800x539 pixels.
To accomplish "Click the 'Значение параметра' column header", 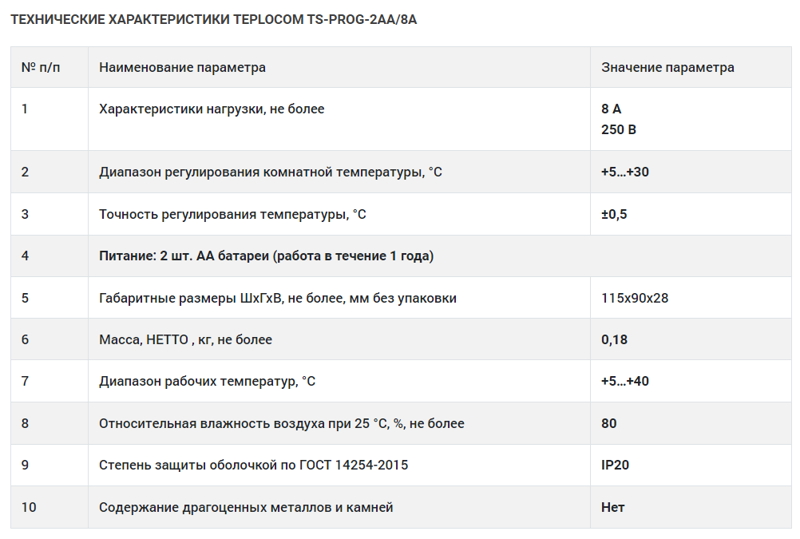I will [667, 68].
